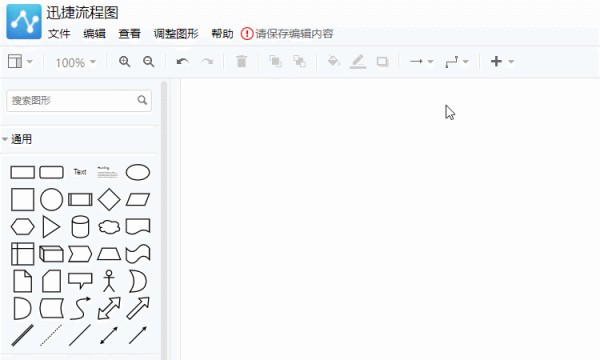Click the redo arrow icon
Screen dimensions: 600x360
point(207,61)
